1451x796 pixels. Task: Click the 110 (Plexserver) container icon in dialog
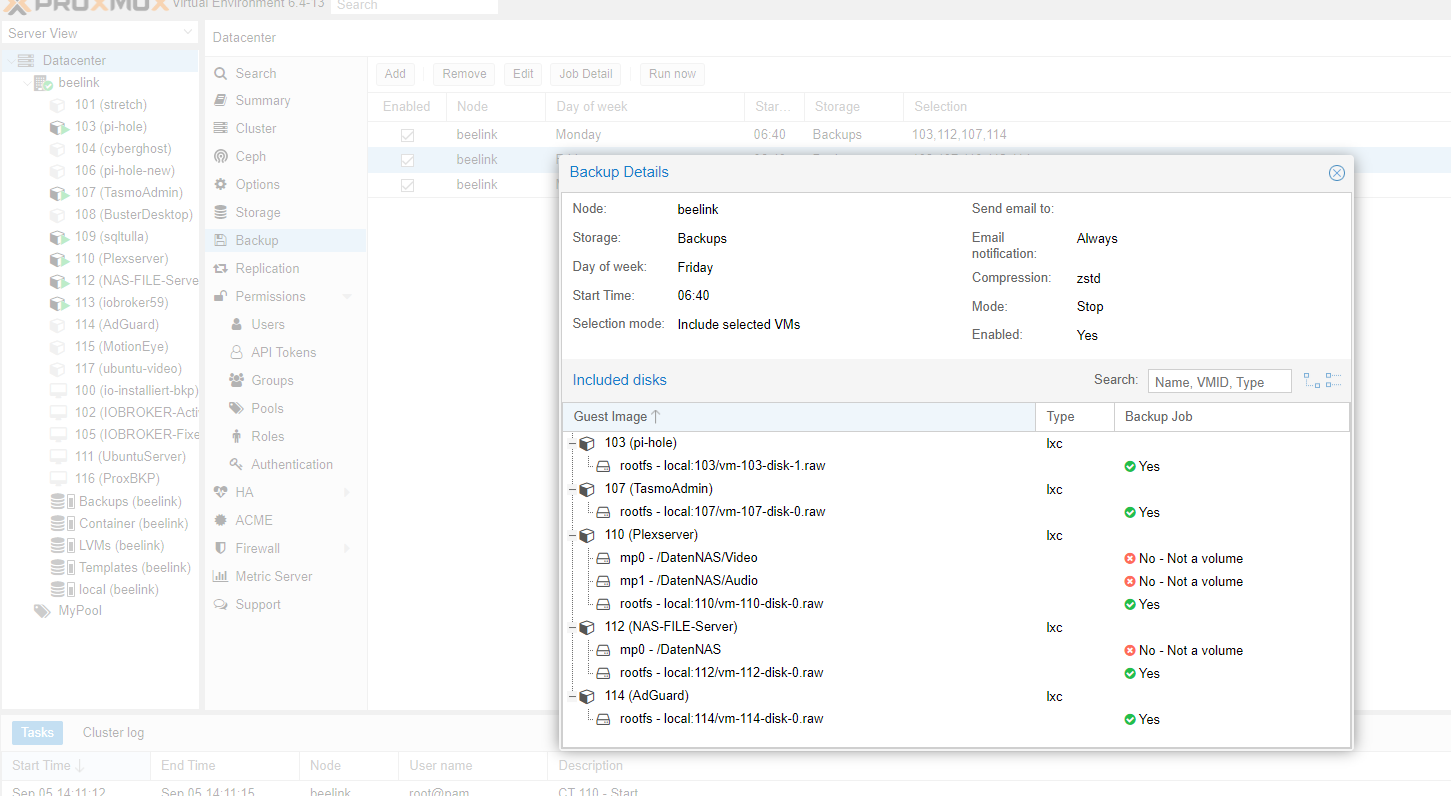tap(587, 536)
